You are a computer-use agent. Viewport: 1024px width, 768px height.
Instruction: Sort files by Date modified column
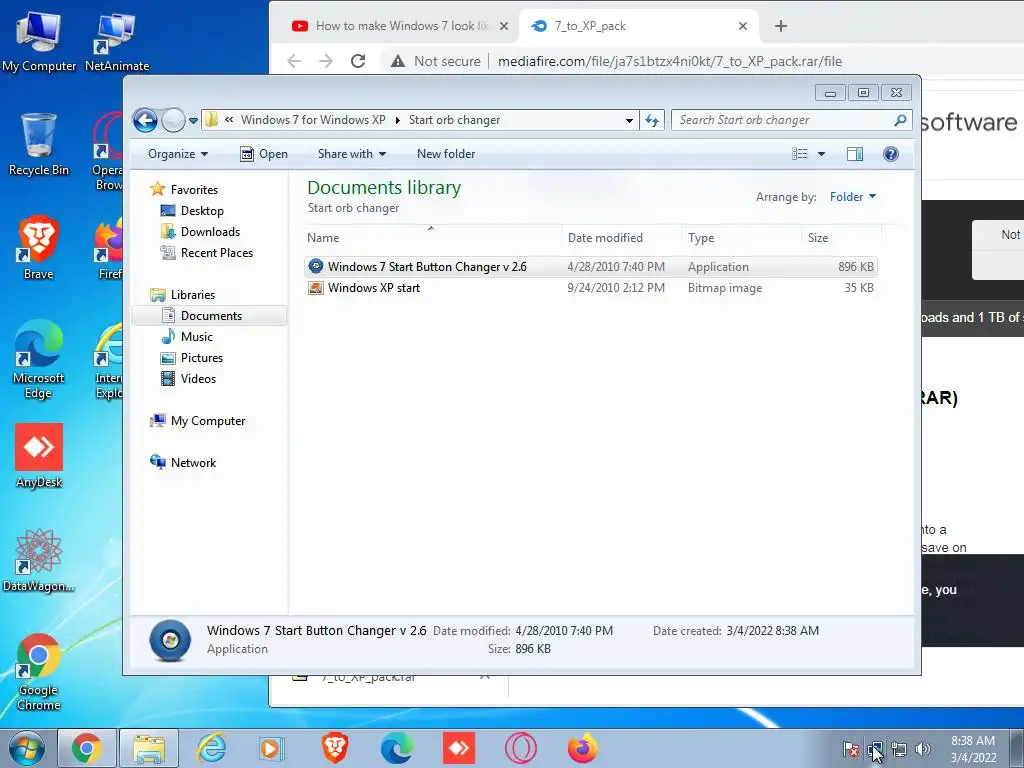coord(621,238)
